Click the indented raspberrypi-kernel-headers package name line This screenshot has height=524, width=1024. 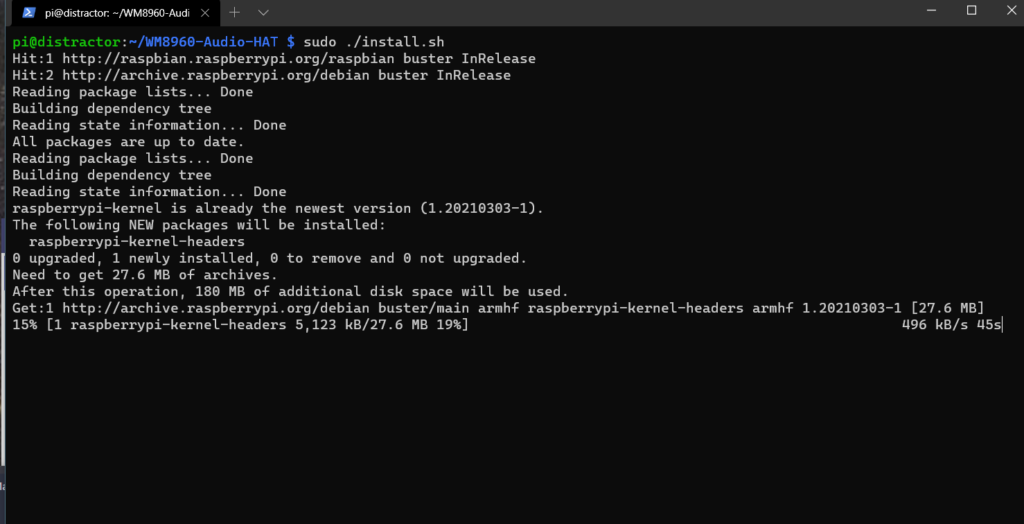[137, 241]
